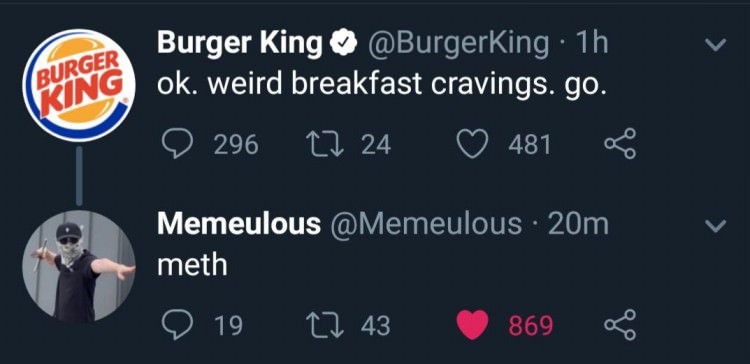Expand options chevron on Memeulous tweet
Viewport: 750px width, 364px height.
point(716,226)
